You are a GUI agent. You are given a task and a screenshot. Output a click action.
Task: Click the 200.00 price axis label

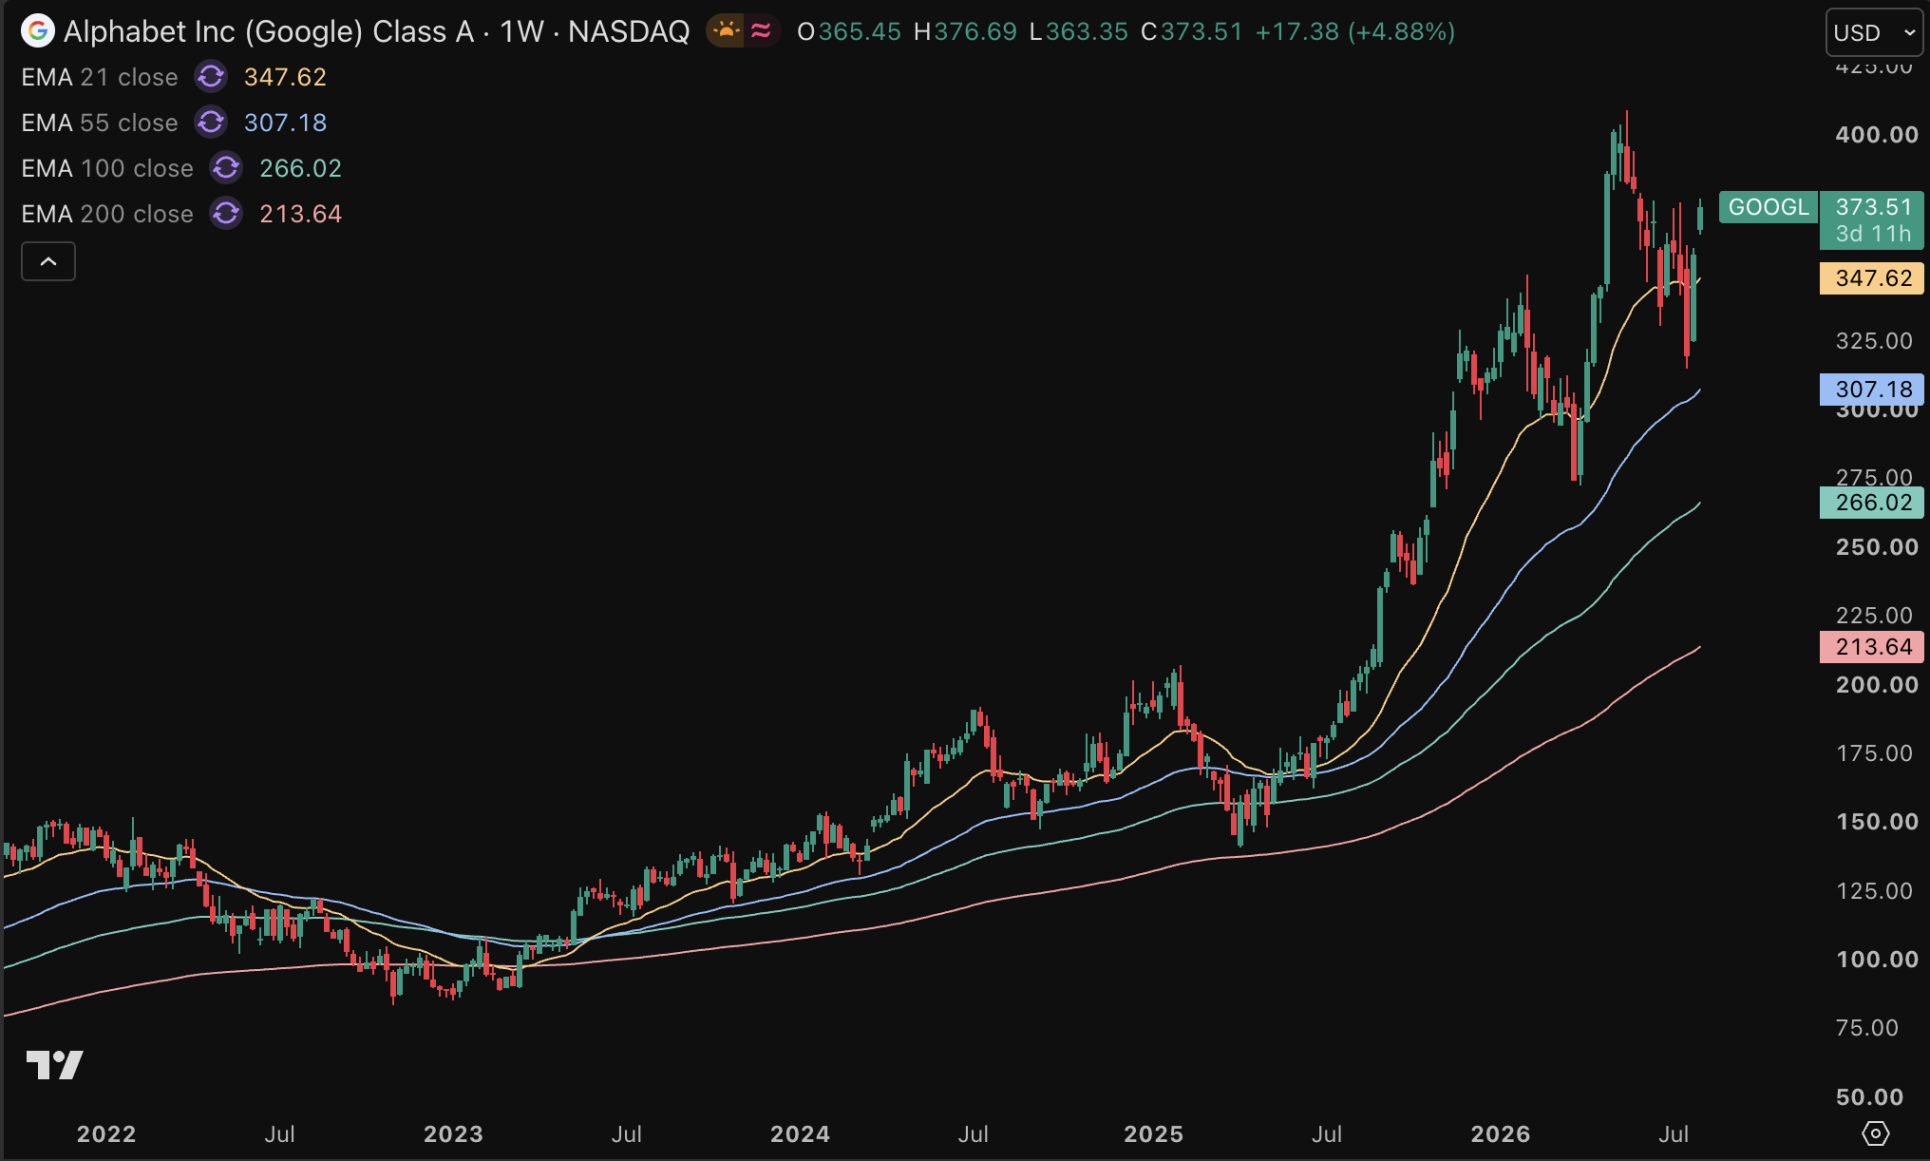(1877, 685)
